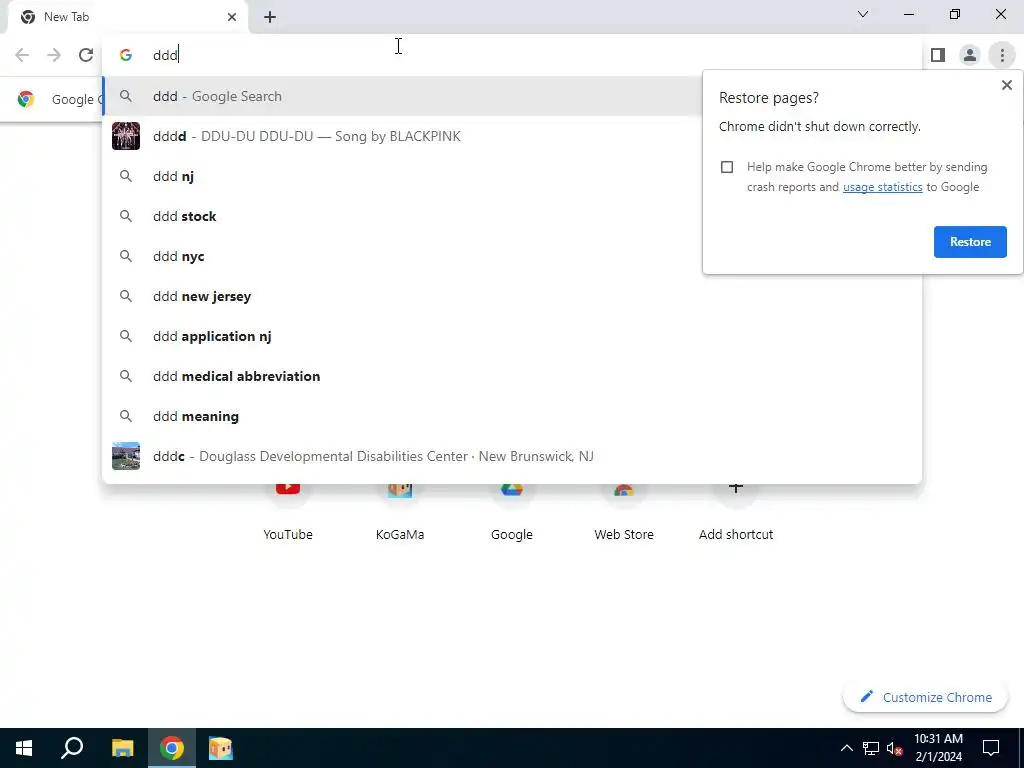Viewport: 1024px width, 768px height.
Task: Open Chrome's three-dot menu
Action: (x=1002, y=56)
